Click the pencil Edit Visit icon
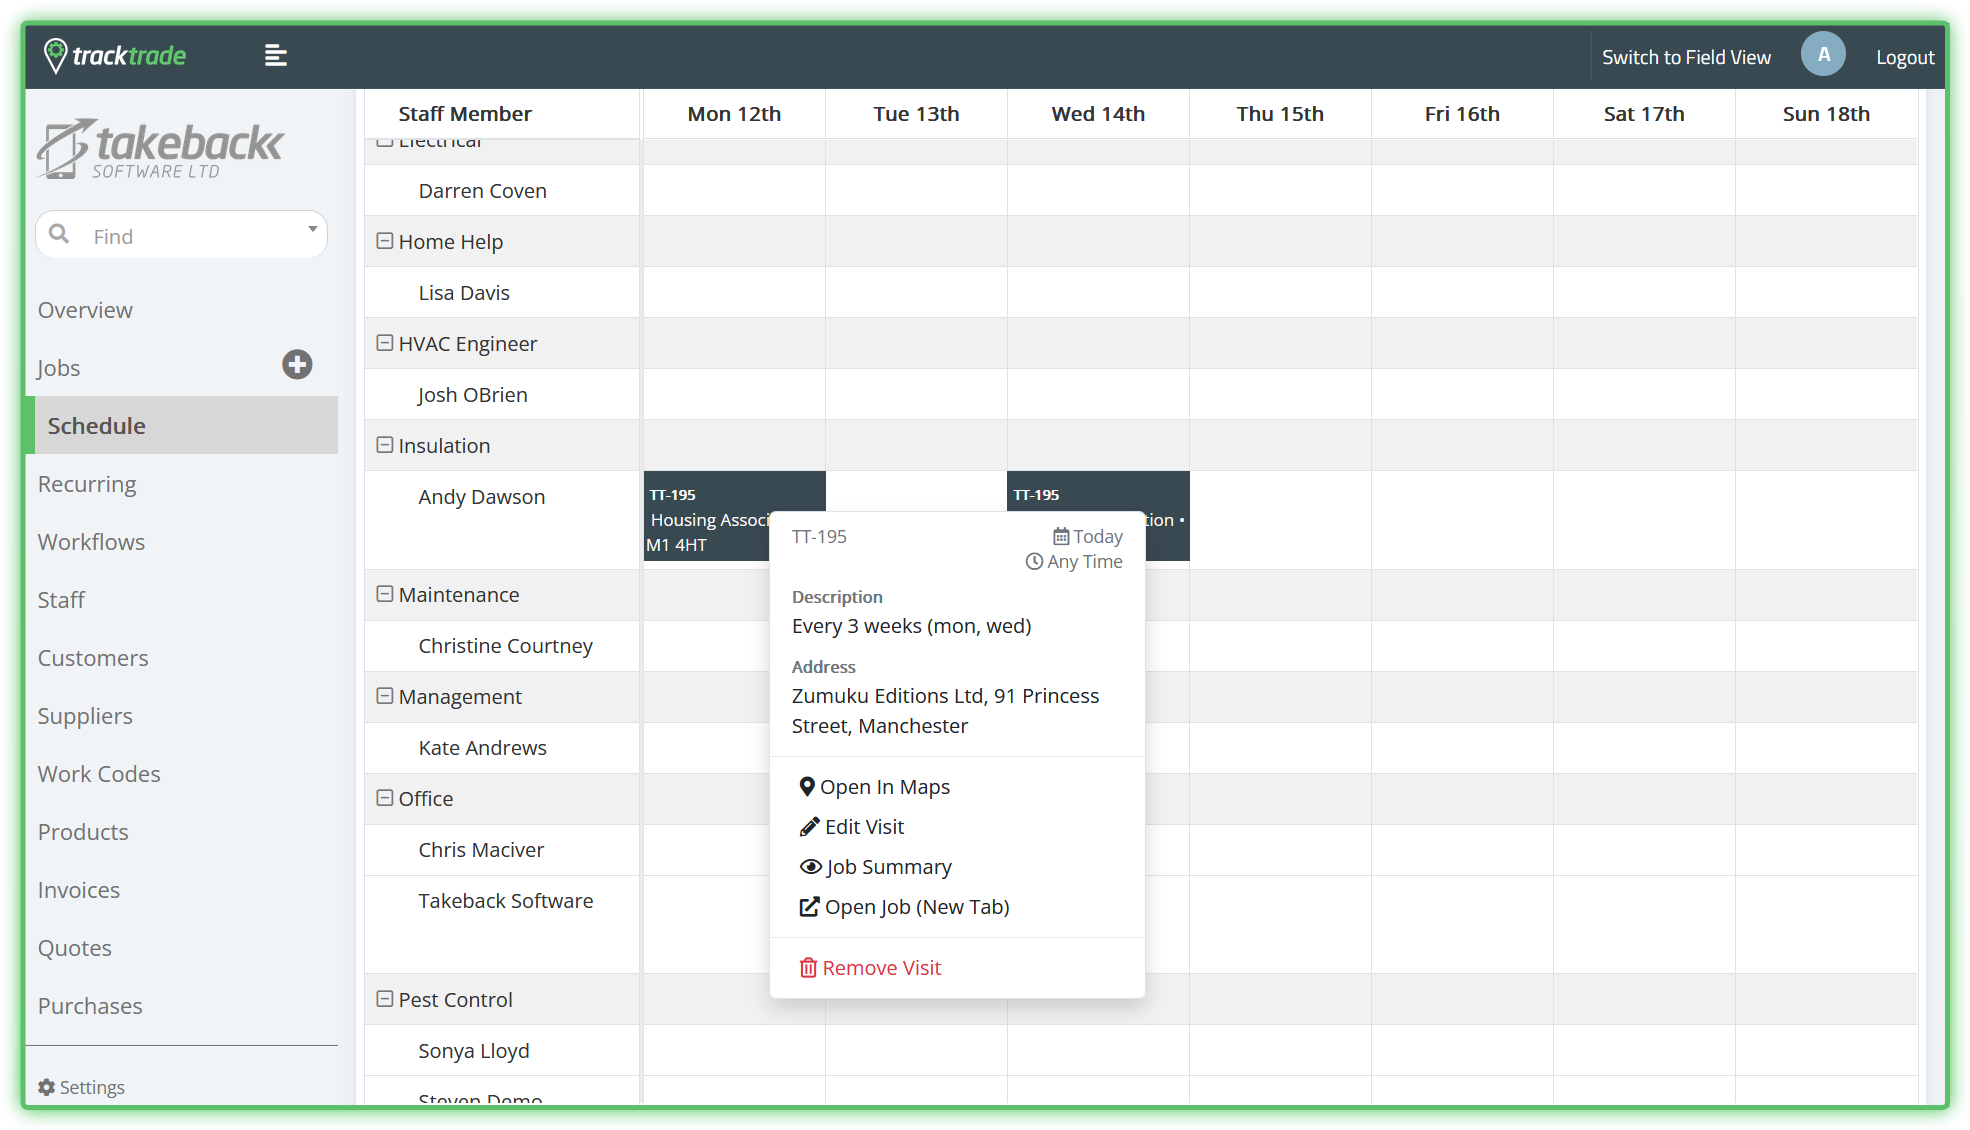 (x=809, y=827)
